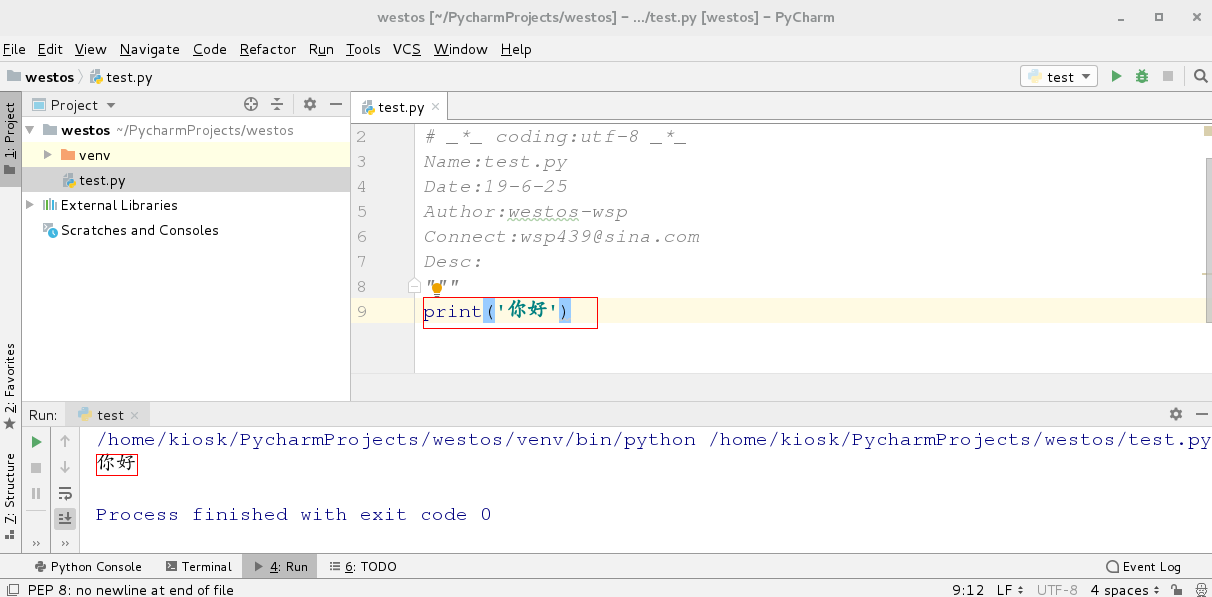Viewport: 1212px width, 597px height.
Task: Collapse the docstring fold marker at line 8
Action: tap(414, 286)
